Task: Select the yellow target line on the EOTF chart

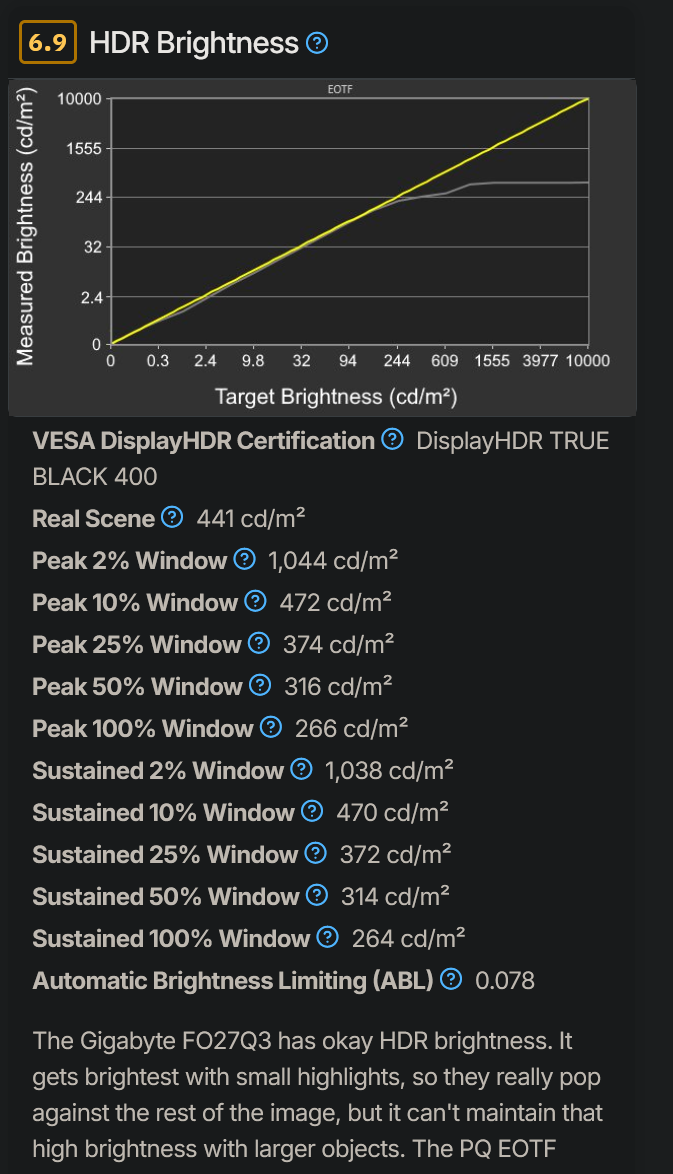Action: [350, 220]
